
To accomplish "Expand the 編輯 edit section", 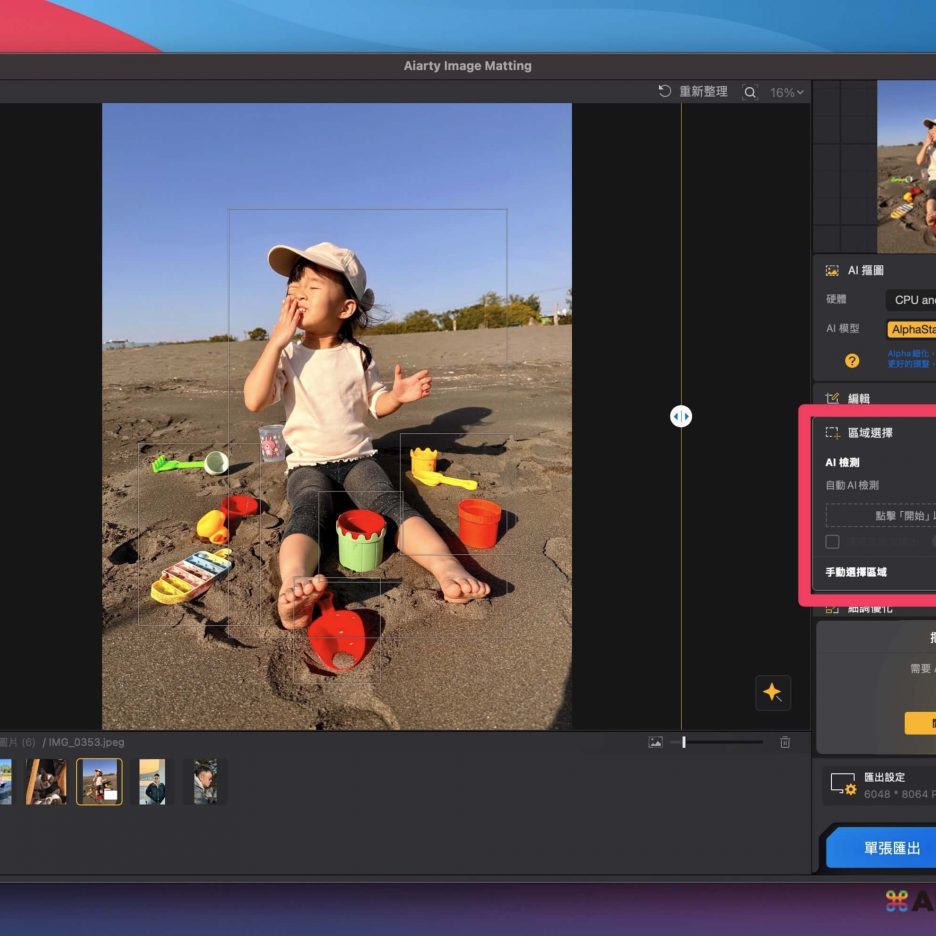I will [x=858, y=398].
